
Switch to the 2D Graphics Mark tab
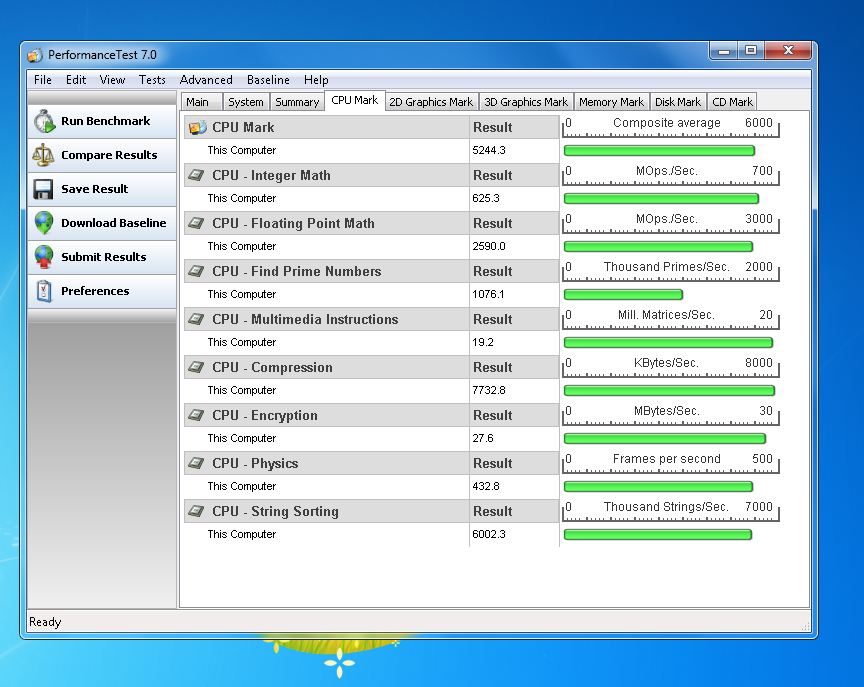pos(431,102)
